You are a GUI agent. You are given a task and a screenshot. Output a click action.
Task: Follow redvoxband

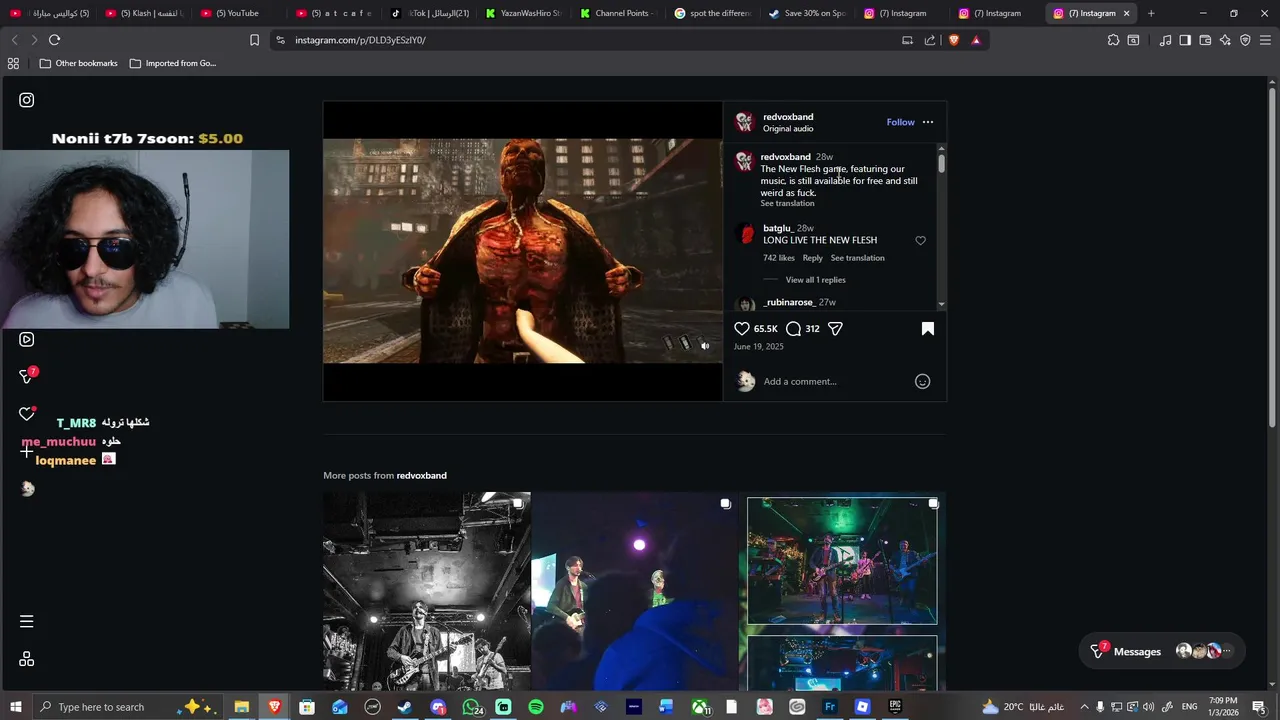coord(900,122)
